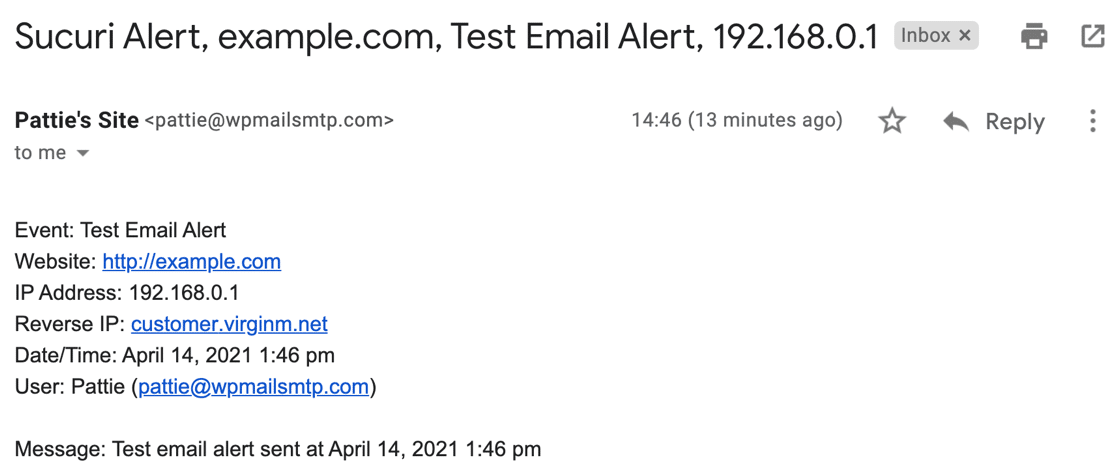This screenshot has width=1116, height=472.
Task: Click the Date/Time April 14, 2021 line
Action: 174,356
